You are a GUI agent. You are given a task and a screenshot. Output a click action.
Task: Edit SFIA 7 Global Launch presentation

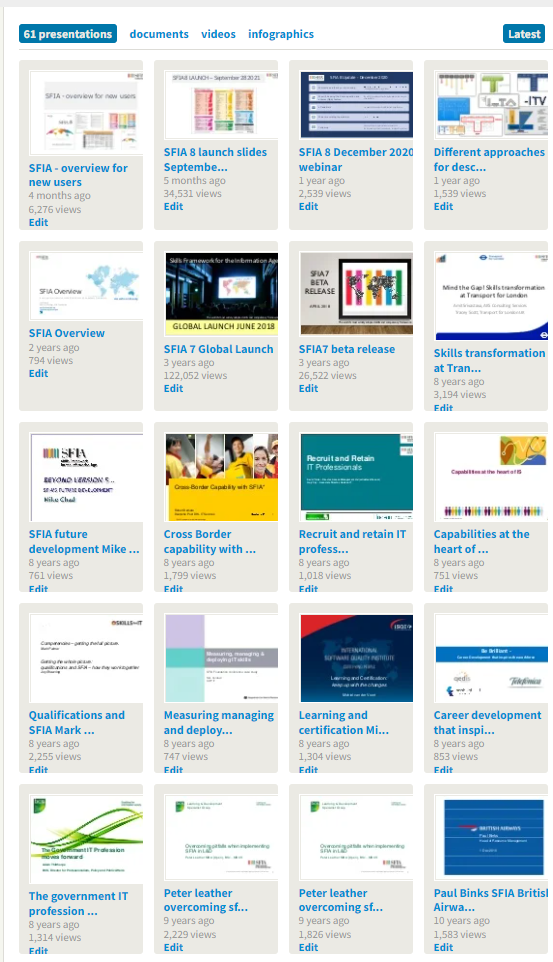[173, 388]
